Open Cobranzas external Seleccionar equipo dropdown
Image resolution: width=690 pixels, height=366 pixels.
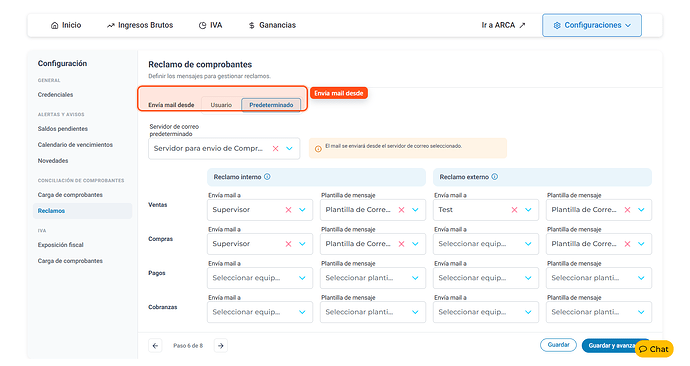click(x=486, y=312)
